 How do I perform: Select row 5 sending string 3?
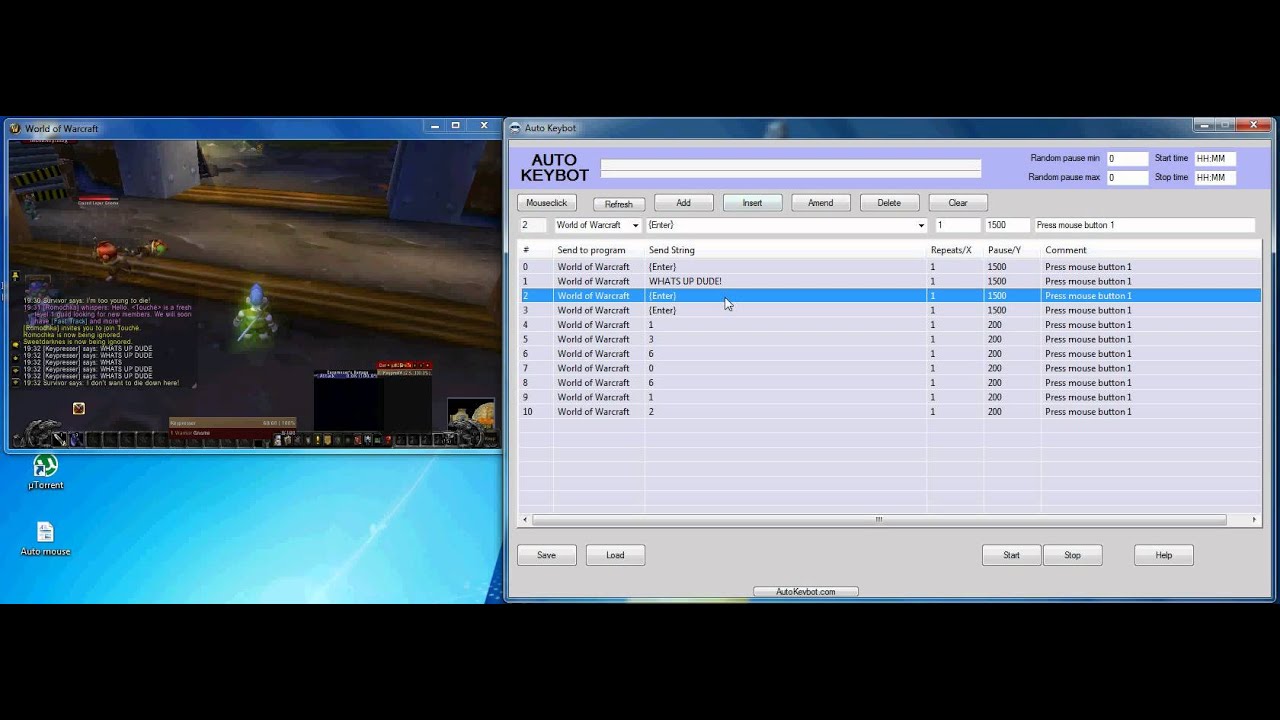pyautogui.click(x=889, y=339)
